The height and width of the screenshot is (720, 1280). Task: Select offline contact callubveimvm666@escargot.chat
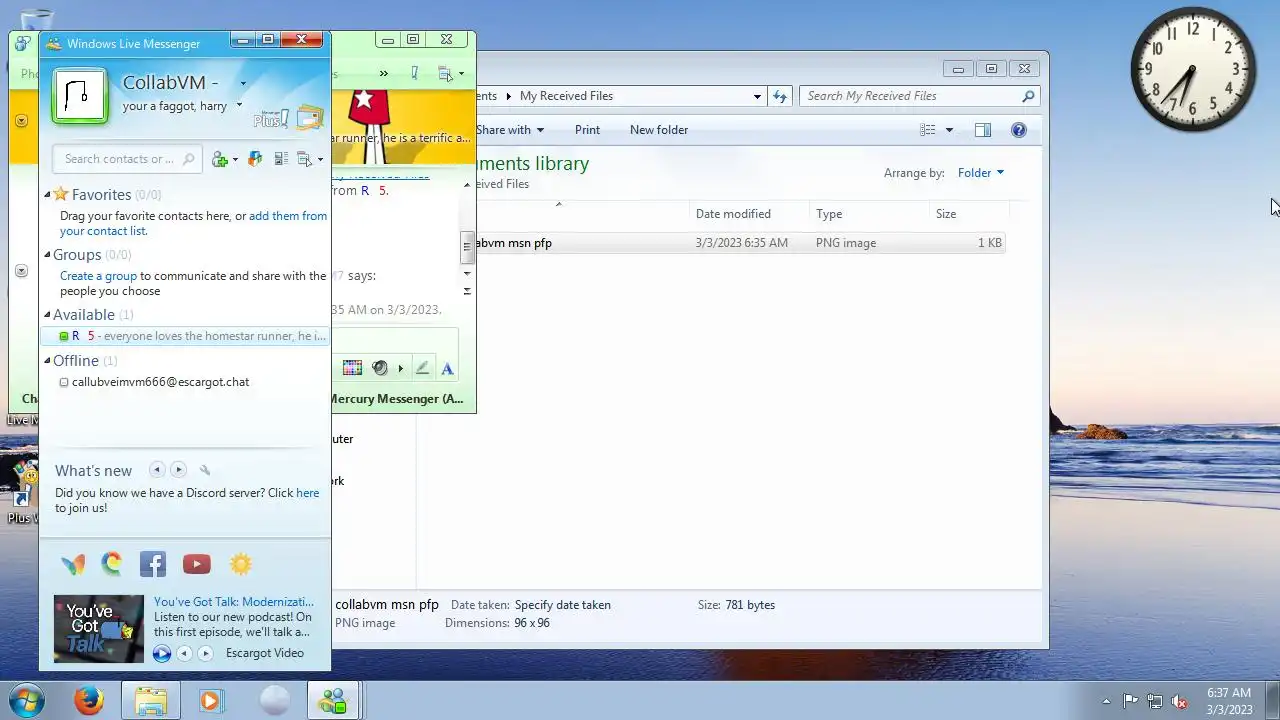pyautogui.click(x=160, y=382)
